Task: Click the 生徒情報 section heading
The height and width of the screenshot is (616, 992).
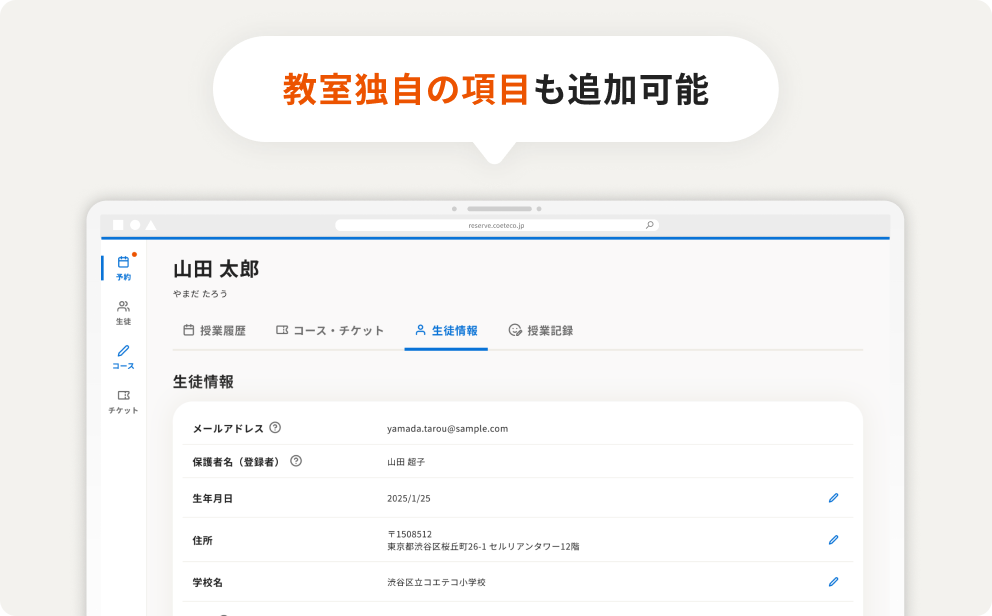Action: tap(204, 382)
